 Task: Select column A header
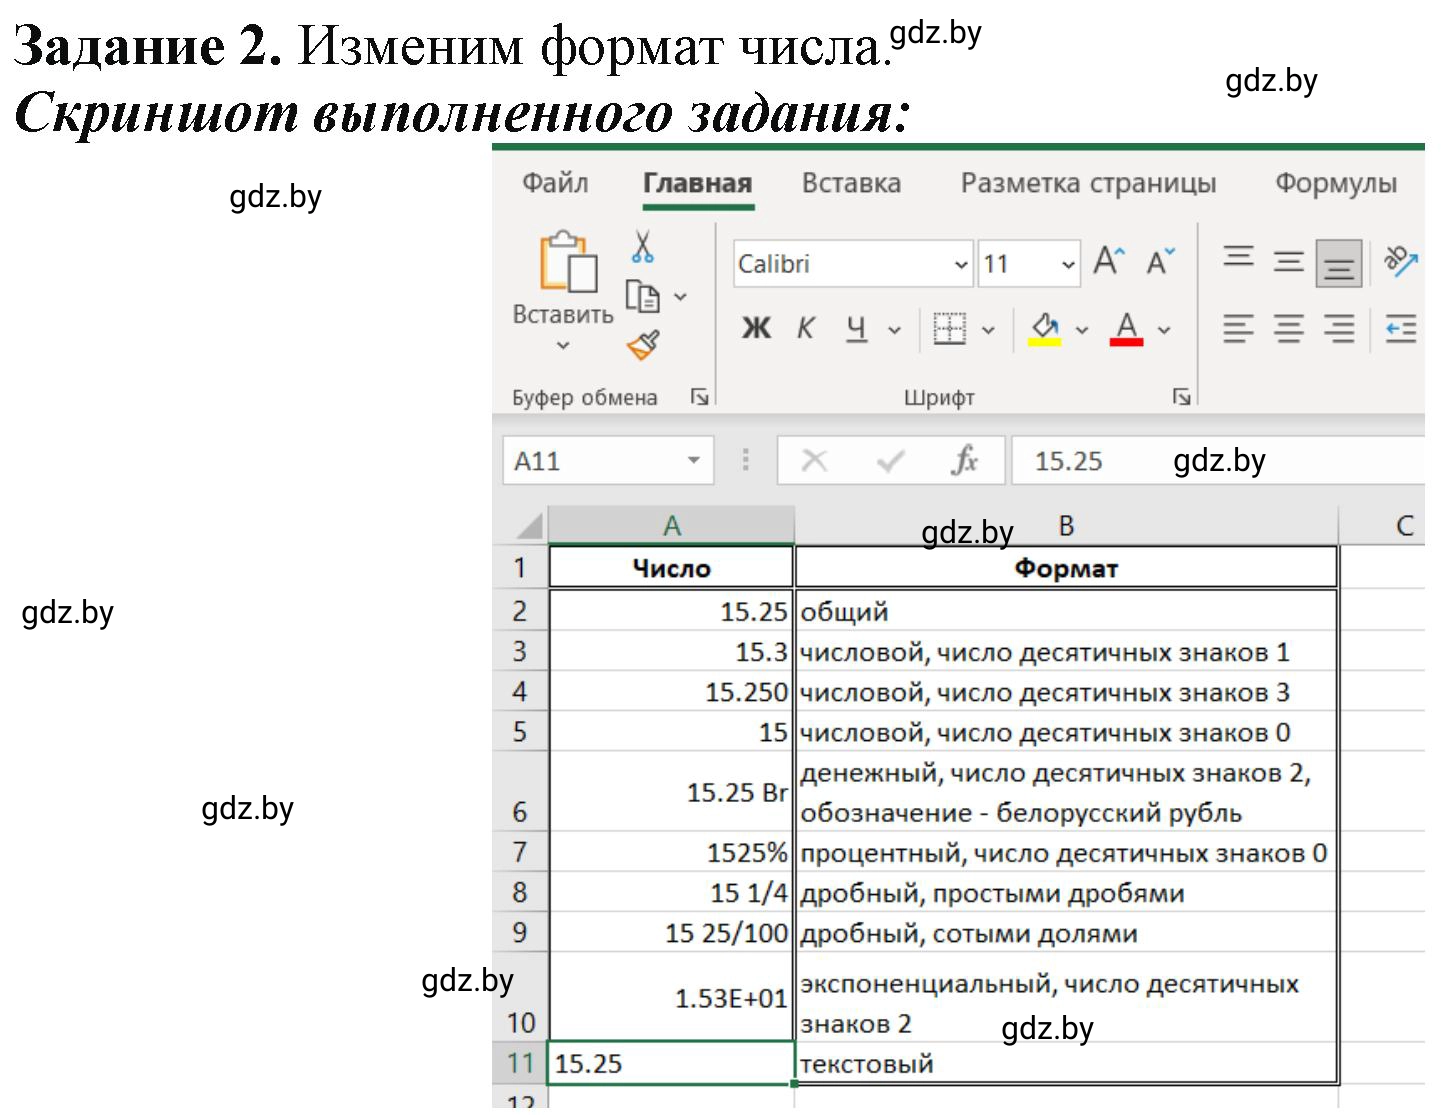[671, 526]
